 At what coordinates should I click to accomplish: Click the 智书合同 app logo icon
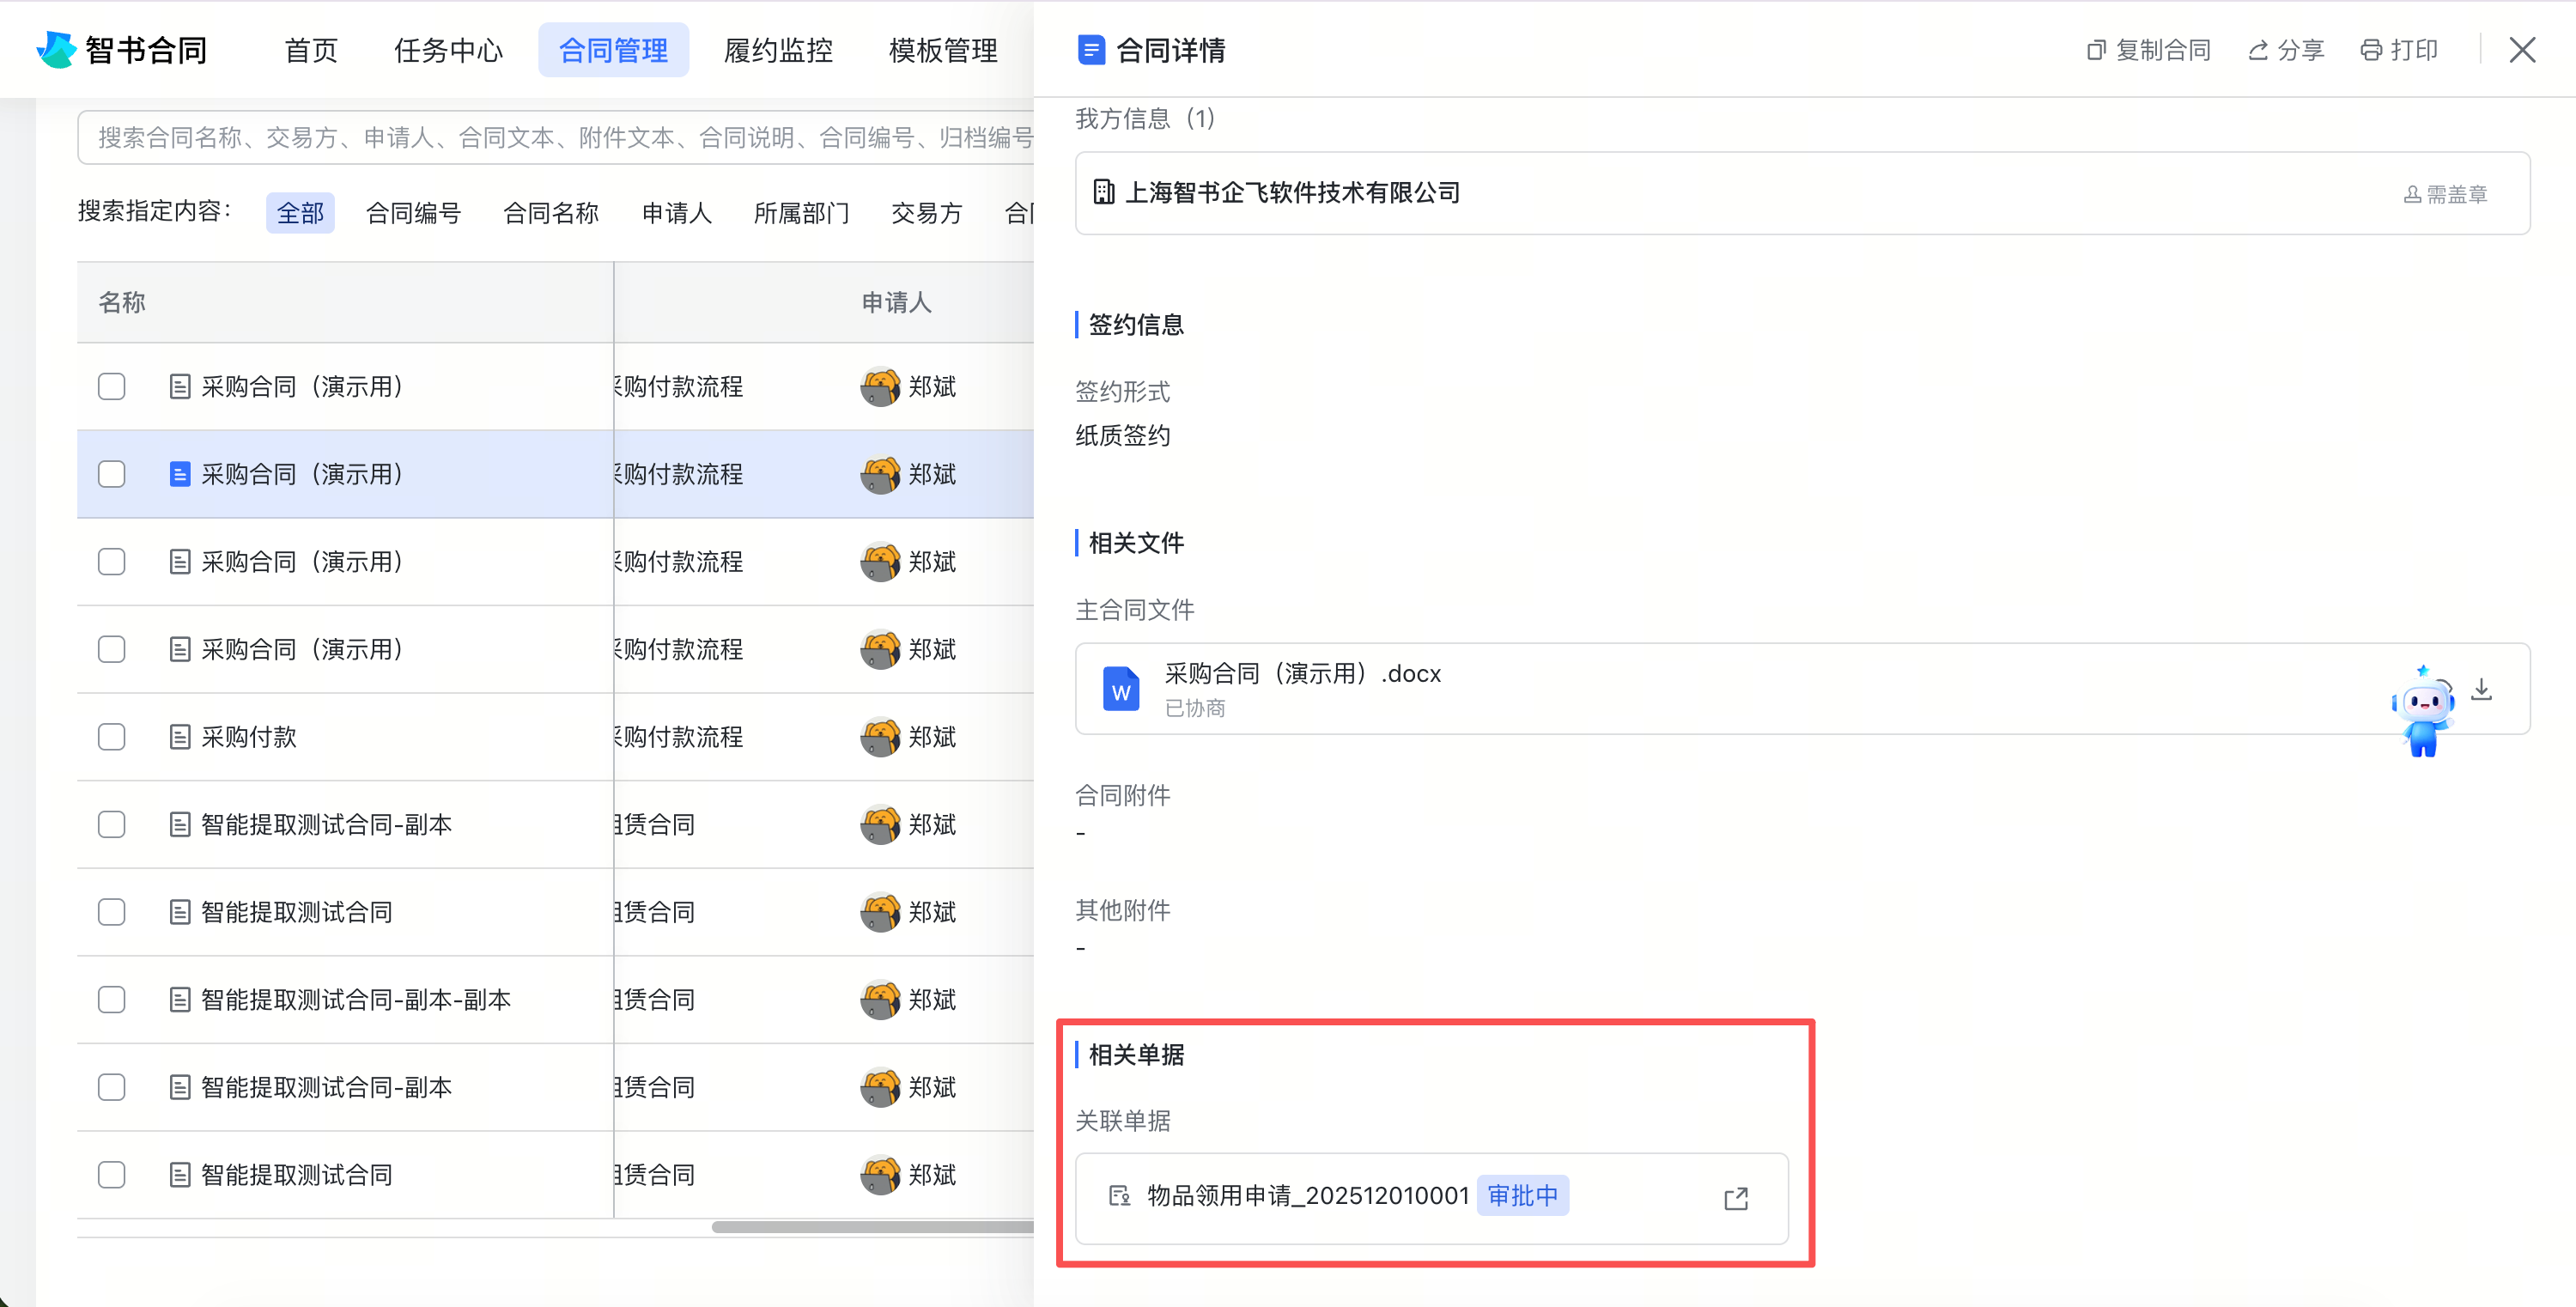pyautogui.click(x=57, y=48)
